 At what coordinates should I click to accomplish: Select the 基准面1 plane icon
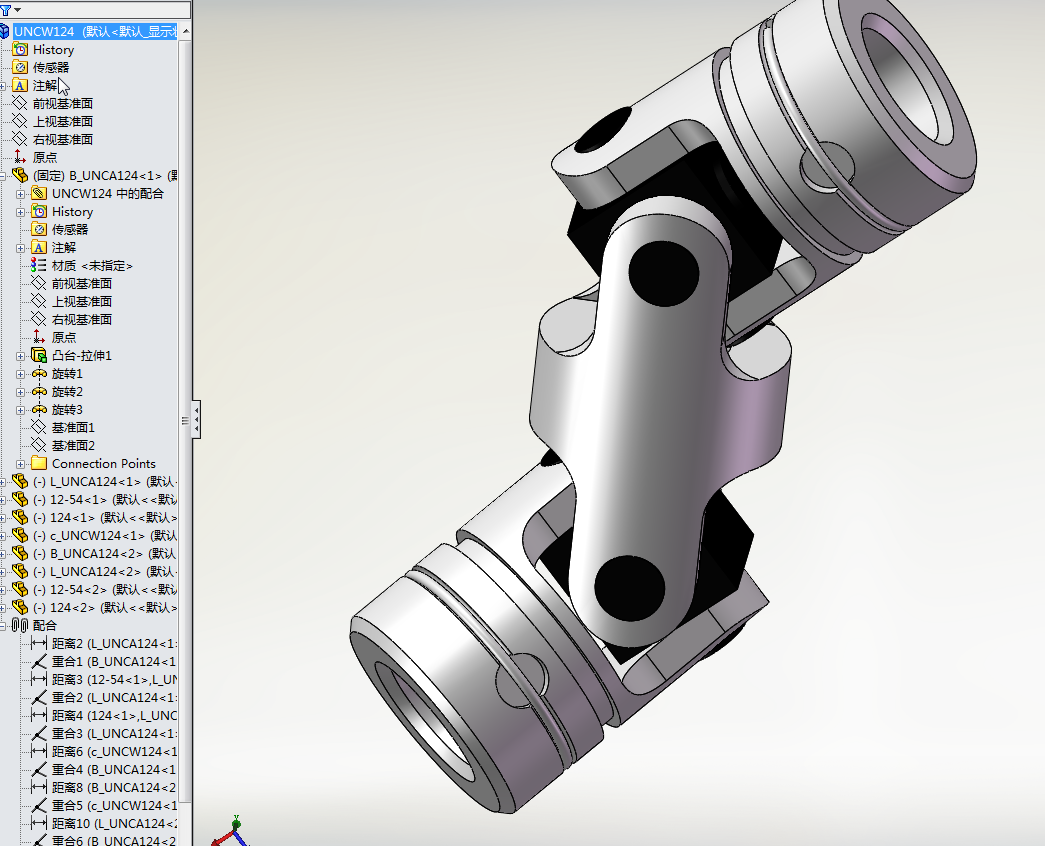tap(39, 427)
